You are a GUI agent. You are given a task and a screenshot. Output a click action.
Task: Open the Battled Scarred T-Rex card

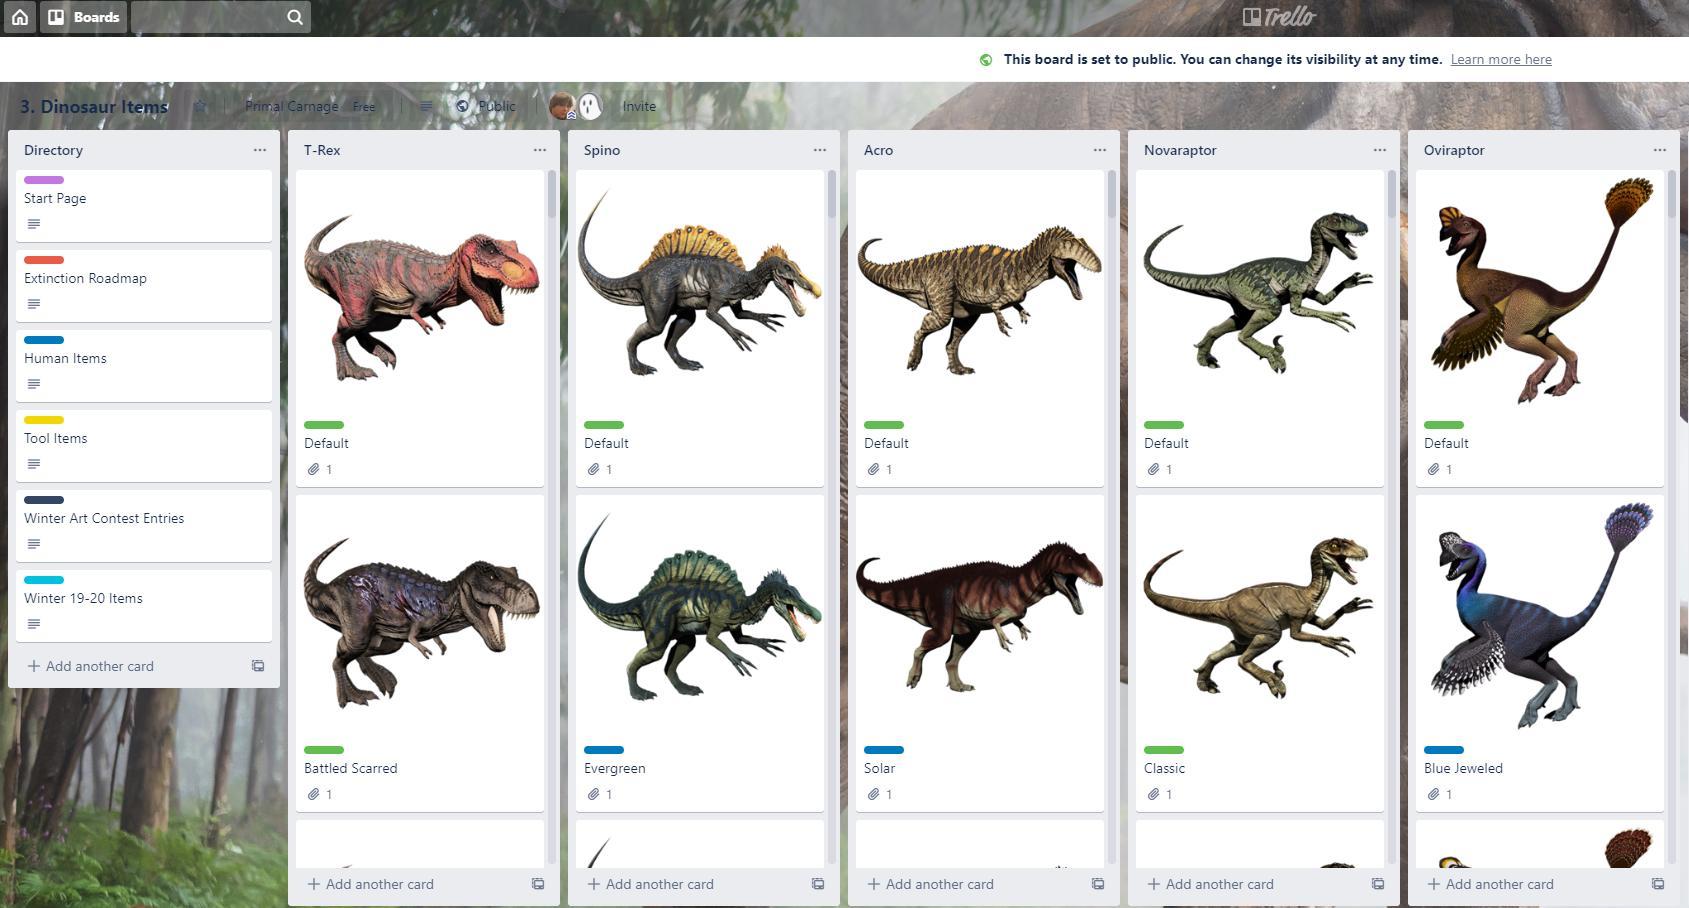point(420,653)
